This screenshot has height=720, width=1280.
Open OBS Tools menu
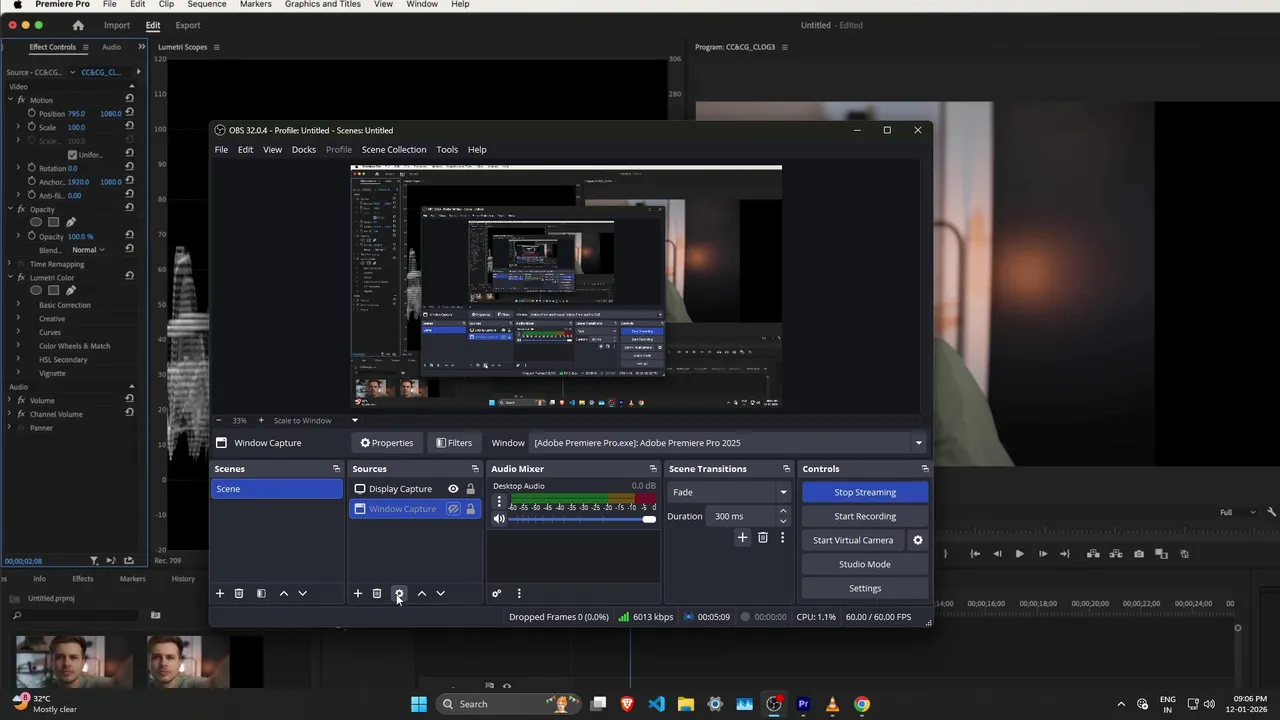(447, 150)
